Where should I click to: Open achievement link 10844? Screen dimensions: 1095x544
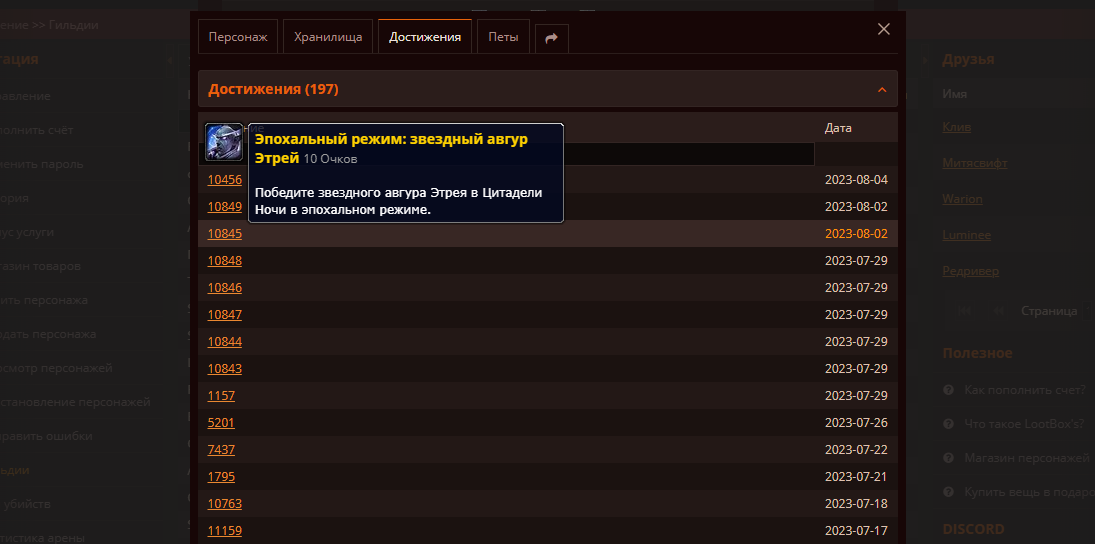click(224, 342)
